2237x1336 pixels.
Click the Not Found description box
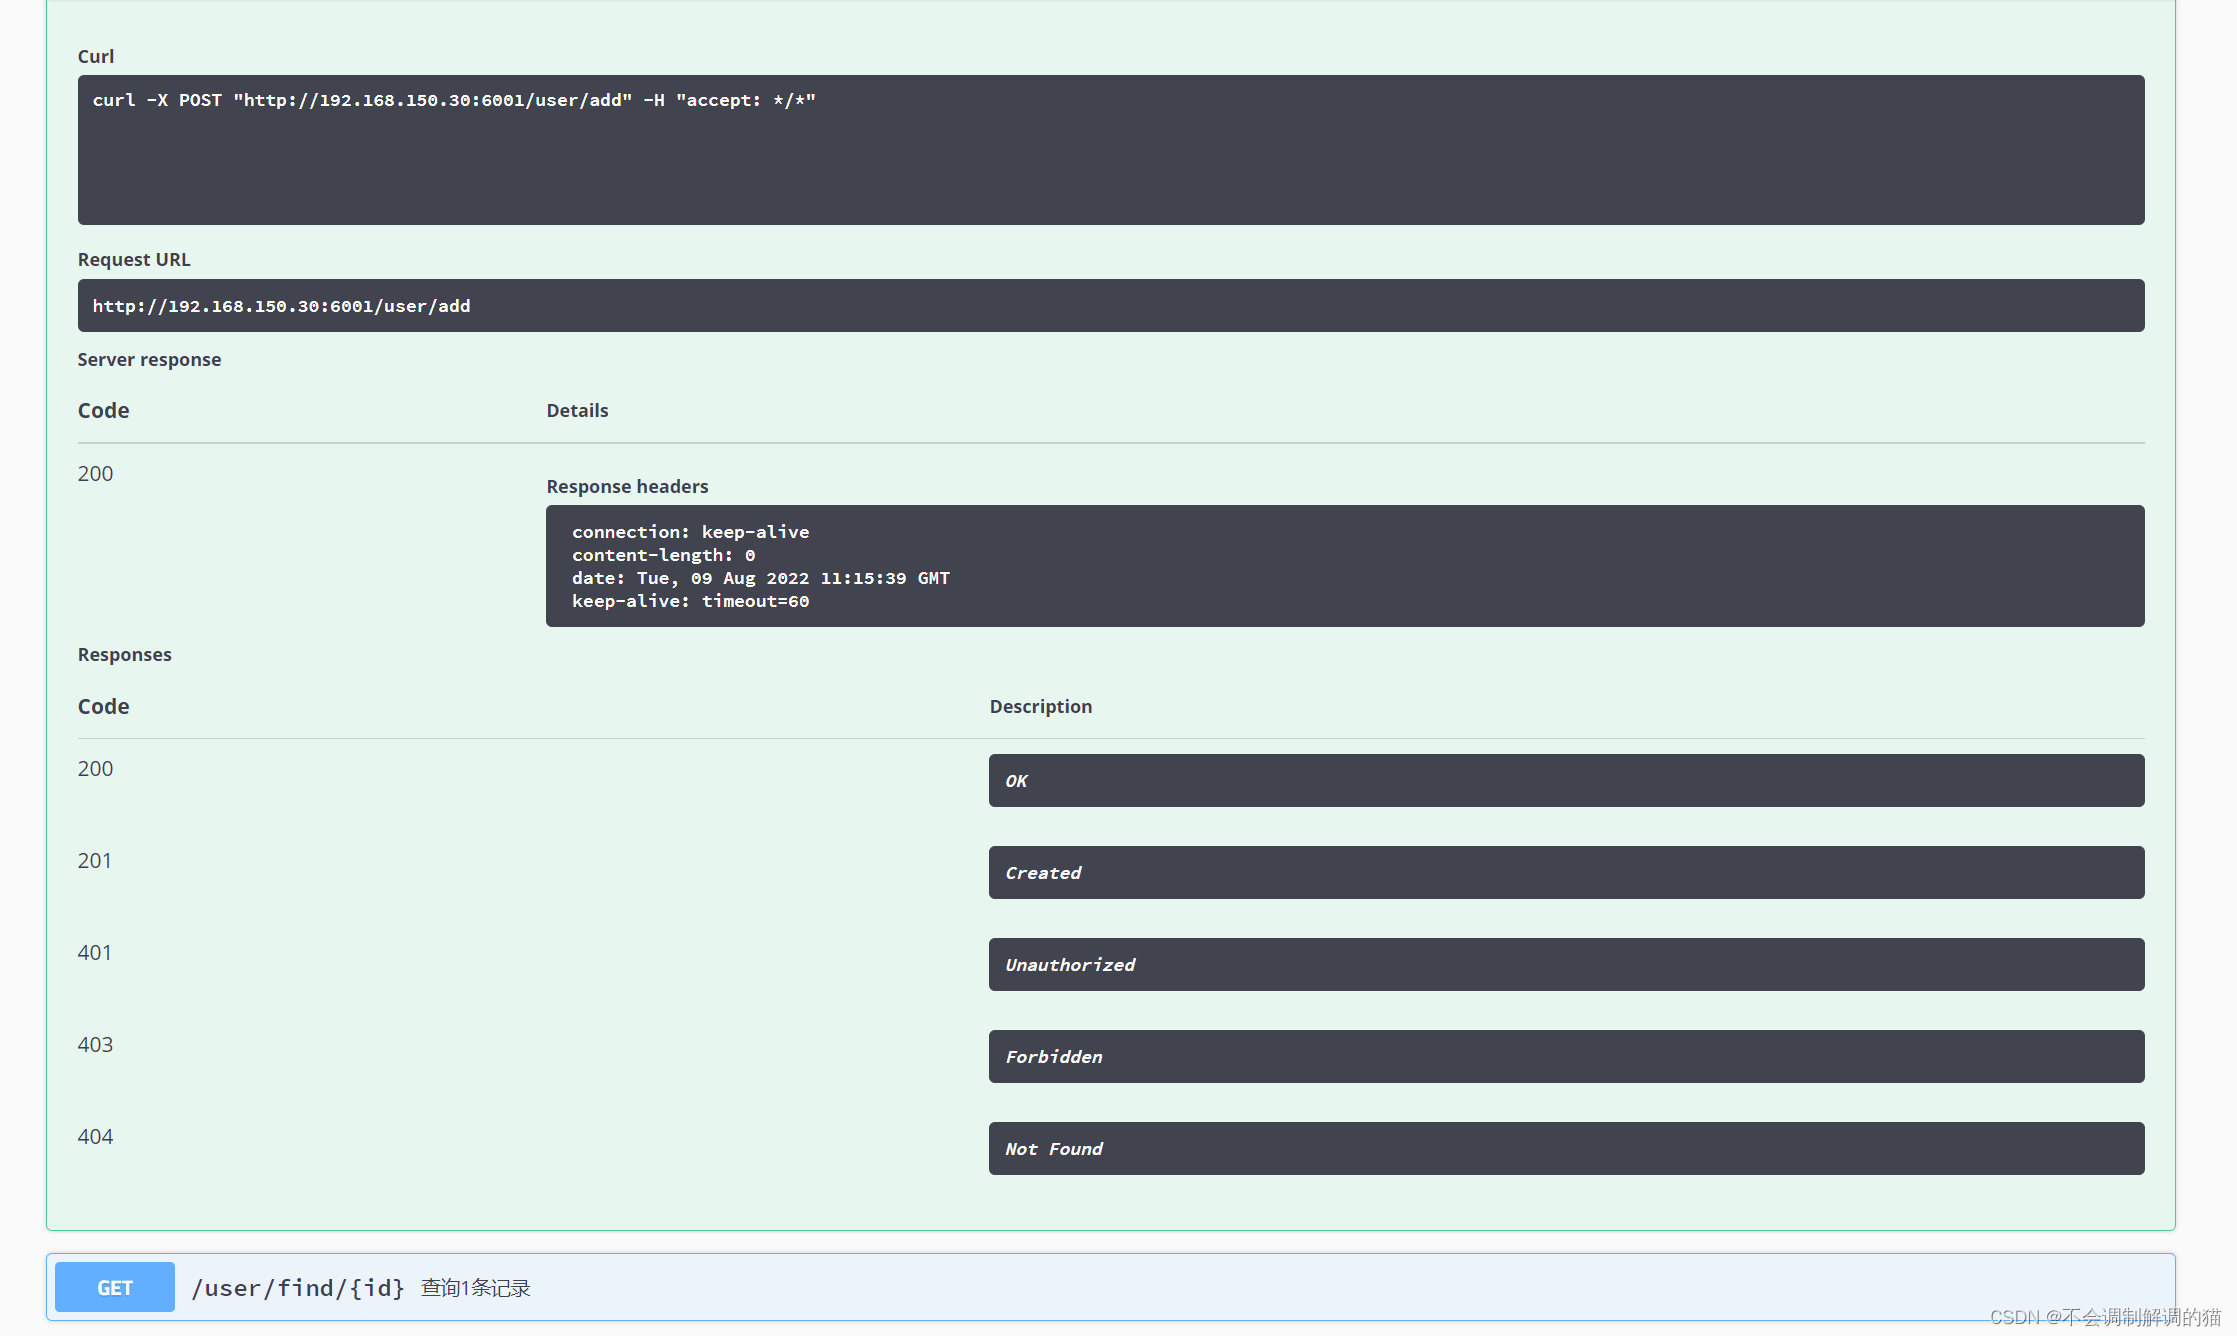(1566, 1148)
